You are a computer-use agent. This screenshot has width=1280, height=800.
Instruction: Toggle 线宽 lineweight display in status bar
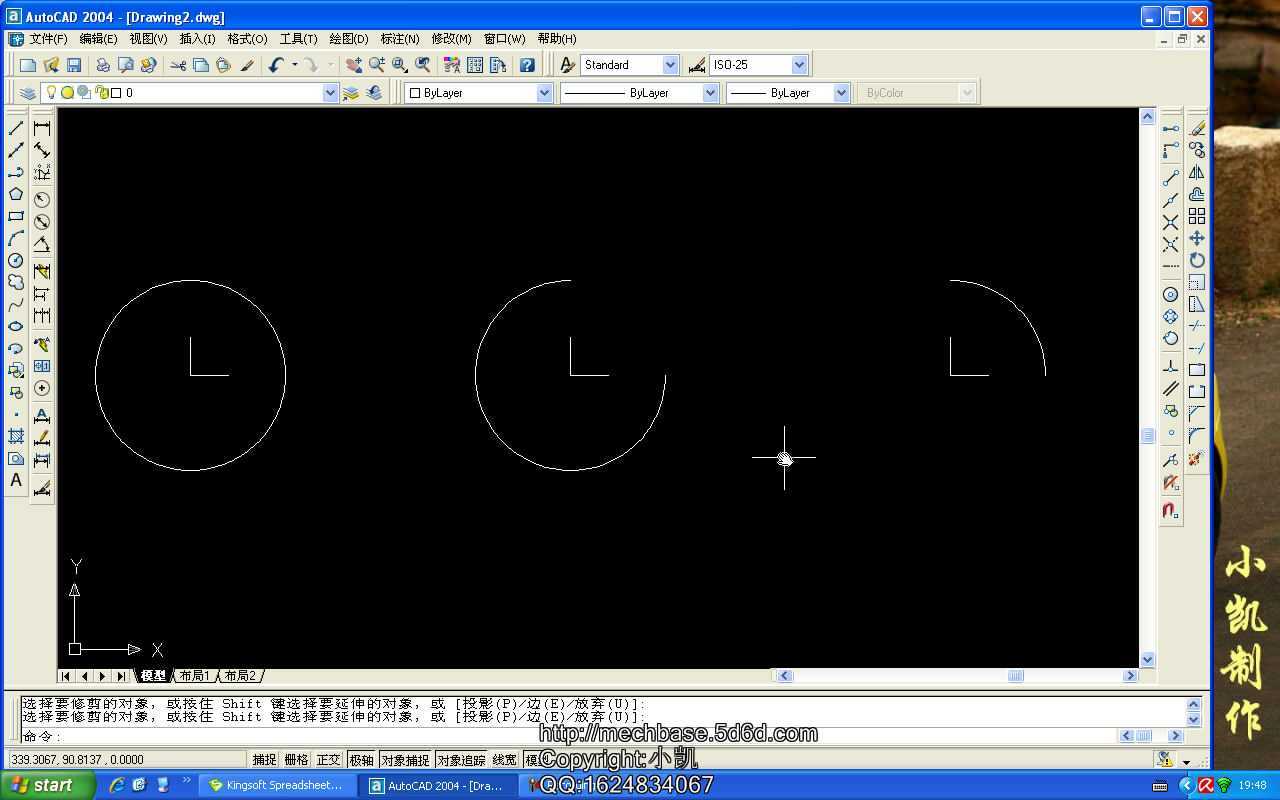pos(505,760)
